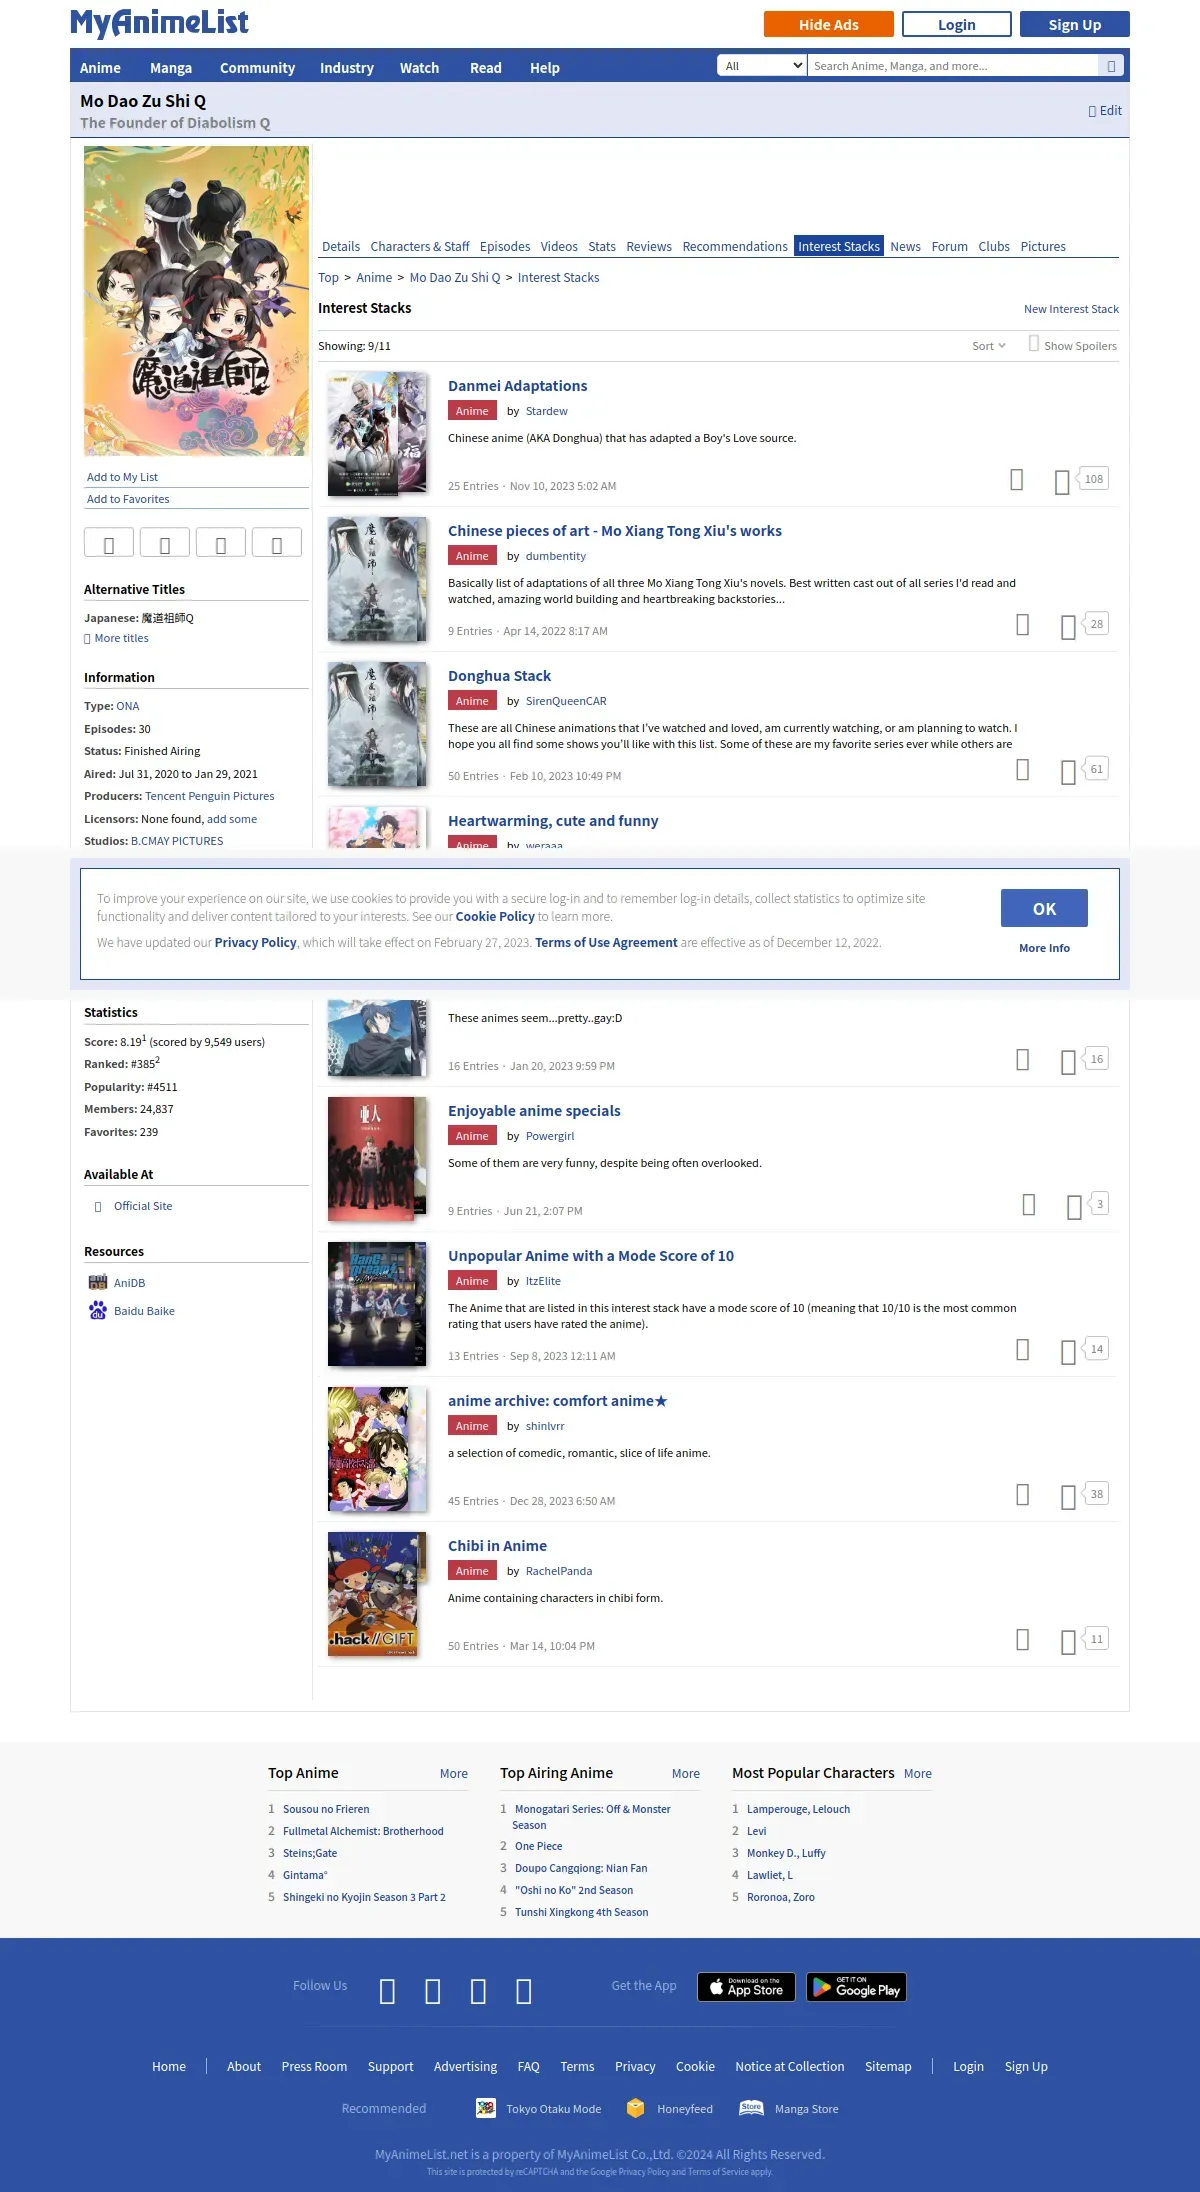This screenshot has width=1200, height=2192.
Task: Click Add to Favorites link
Action: pyautogui.click(x=128, y=499)
